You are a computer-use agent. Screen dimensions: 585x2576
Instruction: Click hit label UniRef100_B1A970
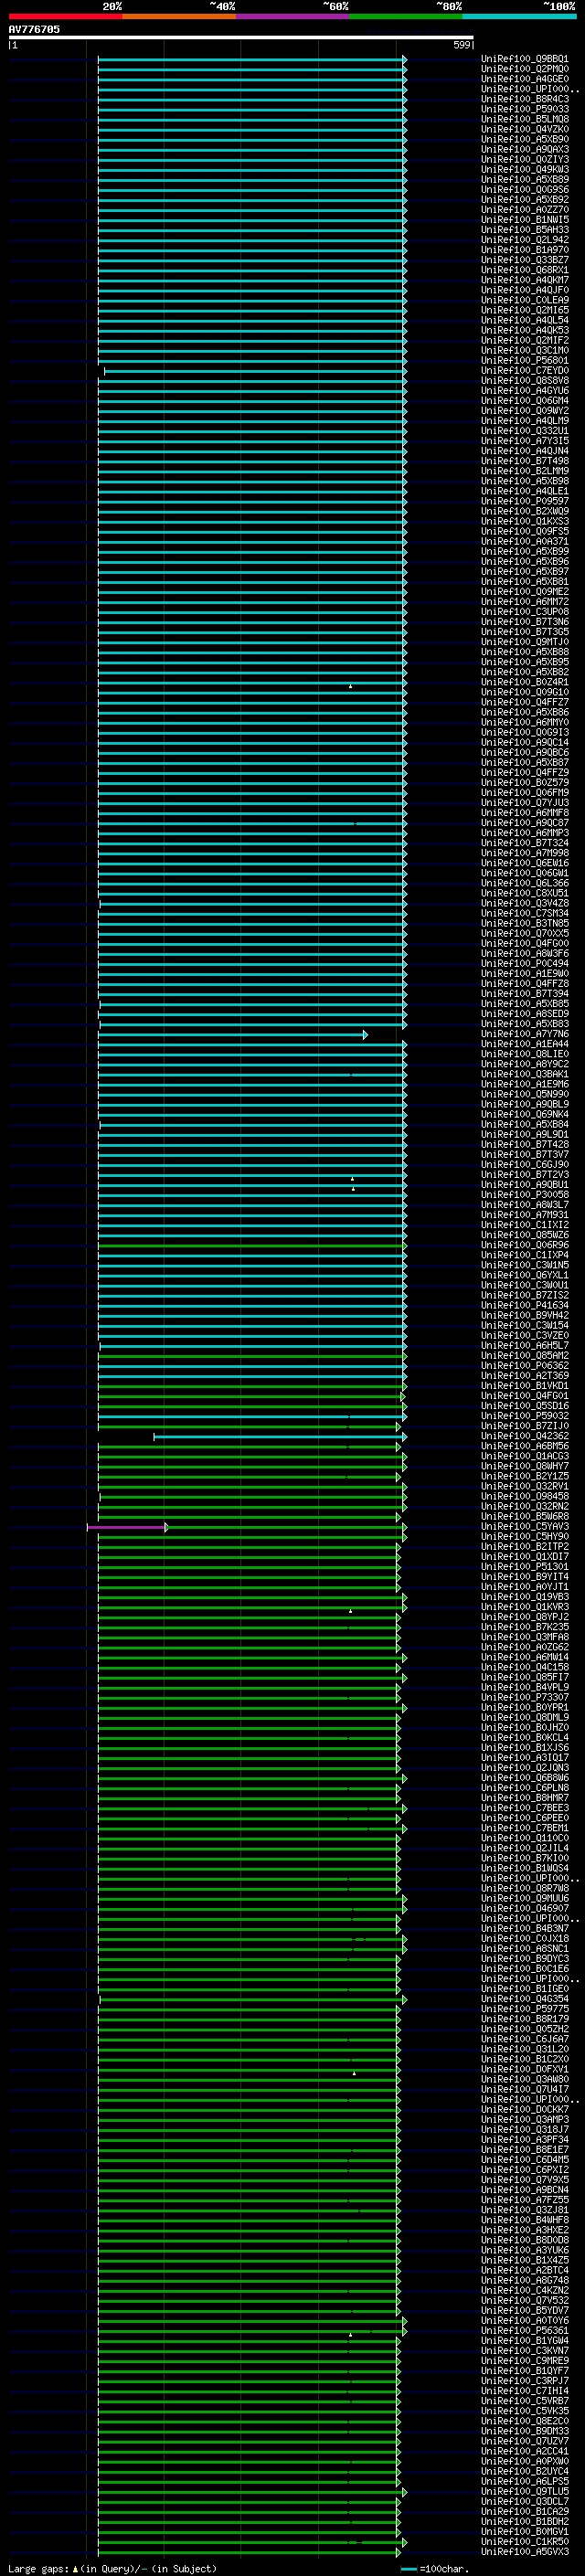[x=525, y=250]
